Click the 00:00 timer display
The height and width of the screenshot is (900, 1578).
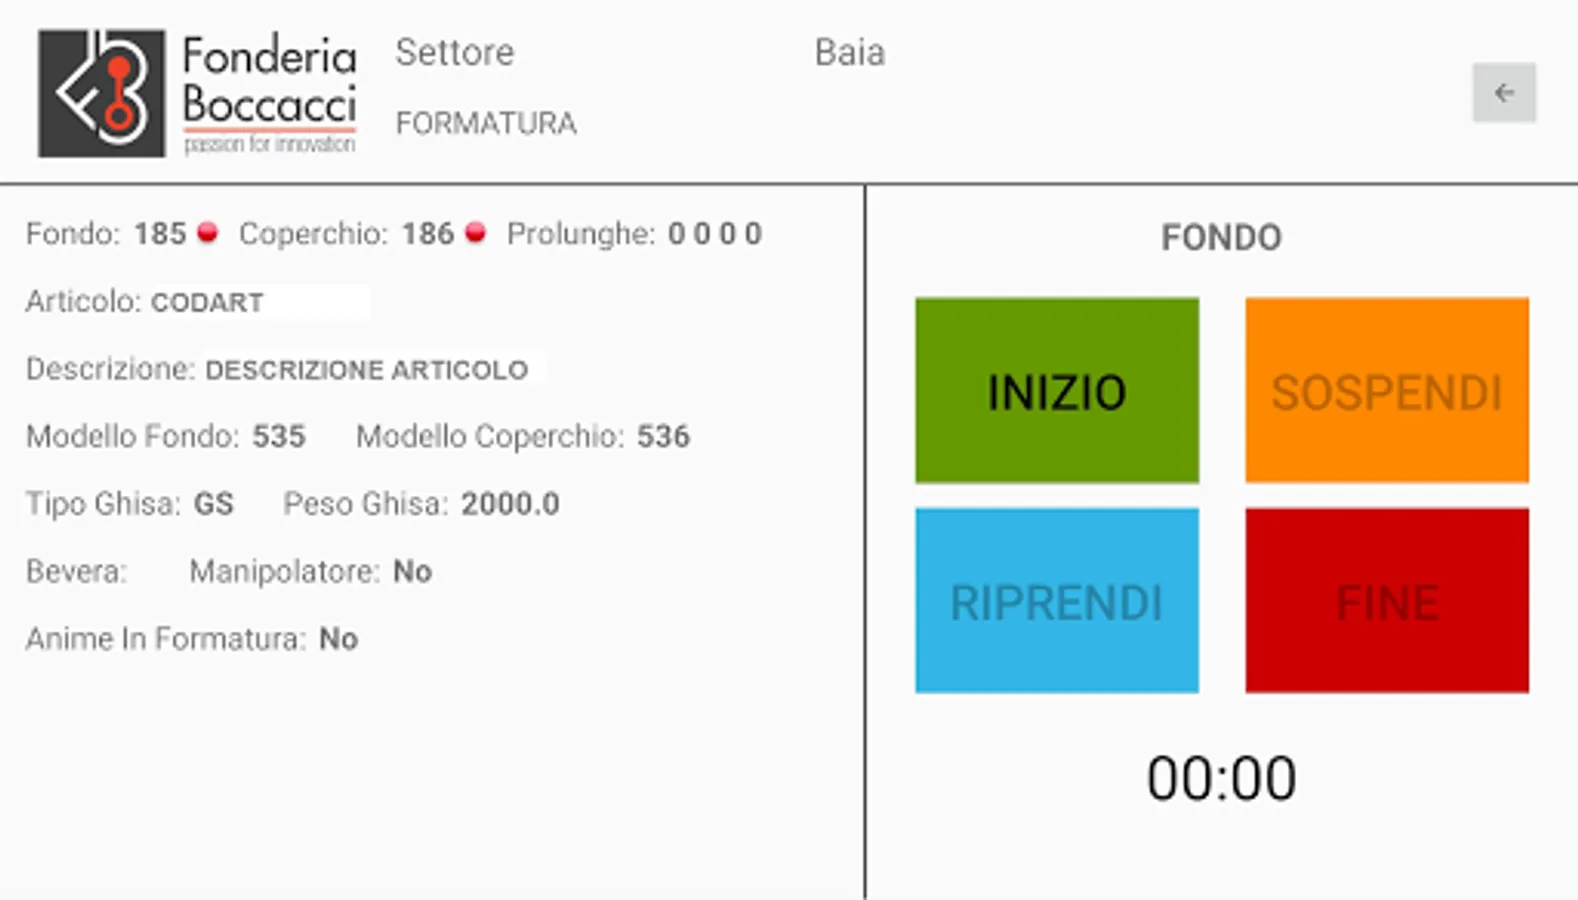click(1221, 779)
